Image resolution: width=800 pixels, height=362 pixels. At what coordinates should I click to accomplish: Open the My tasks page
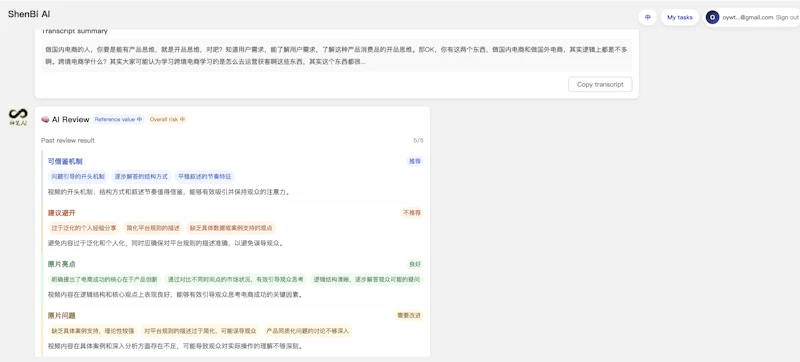click(x=680, y=17)
